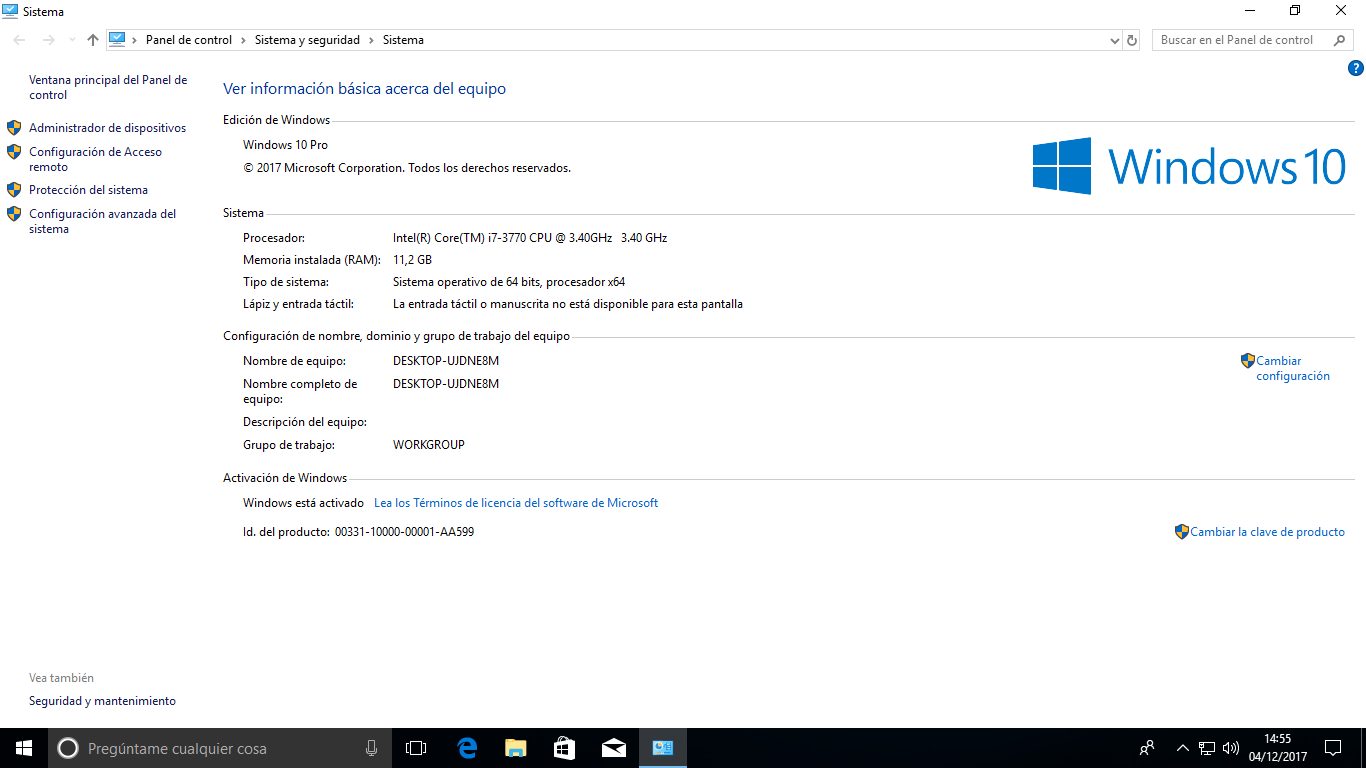
Task: Launch Microsoft Edge from taskbar
Action: [x=467, y=748]
